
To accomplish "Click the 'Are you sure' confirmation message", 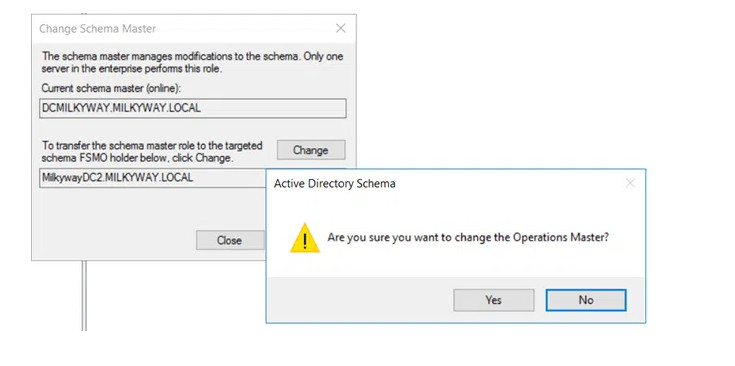I will coord(468,237).
